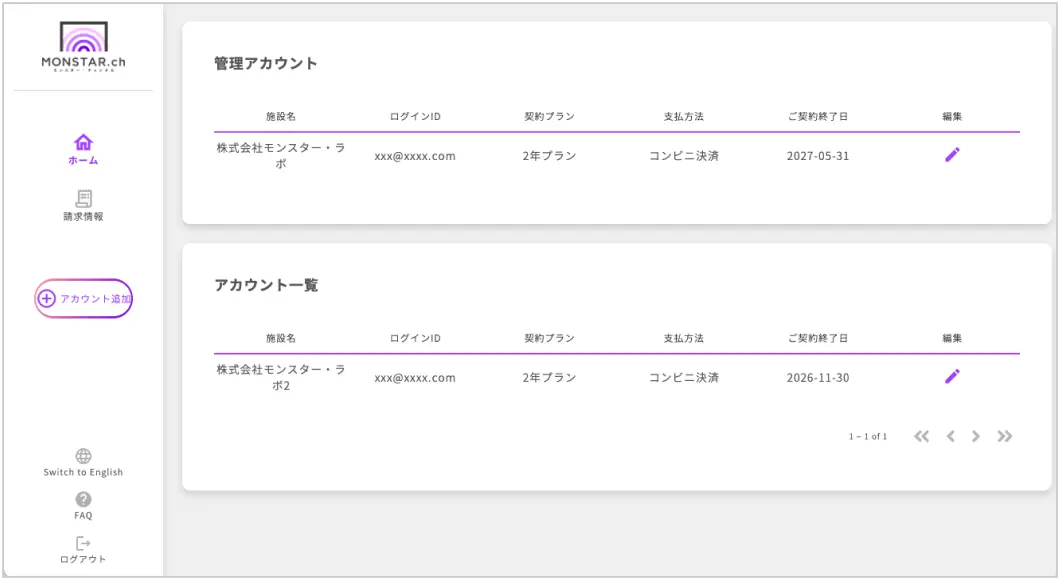Open the ホーム home icon
The image size is (1060, 580).
pyautogui.click(x=83, y=142)
